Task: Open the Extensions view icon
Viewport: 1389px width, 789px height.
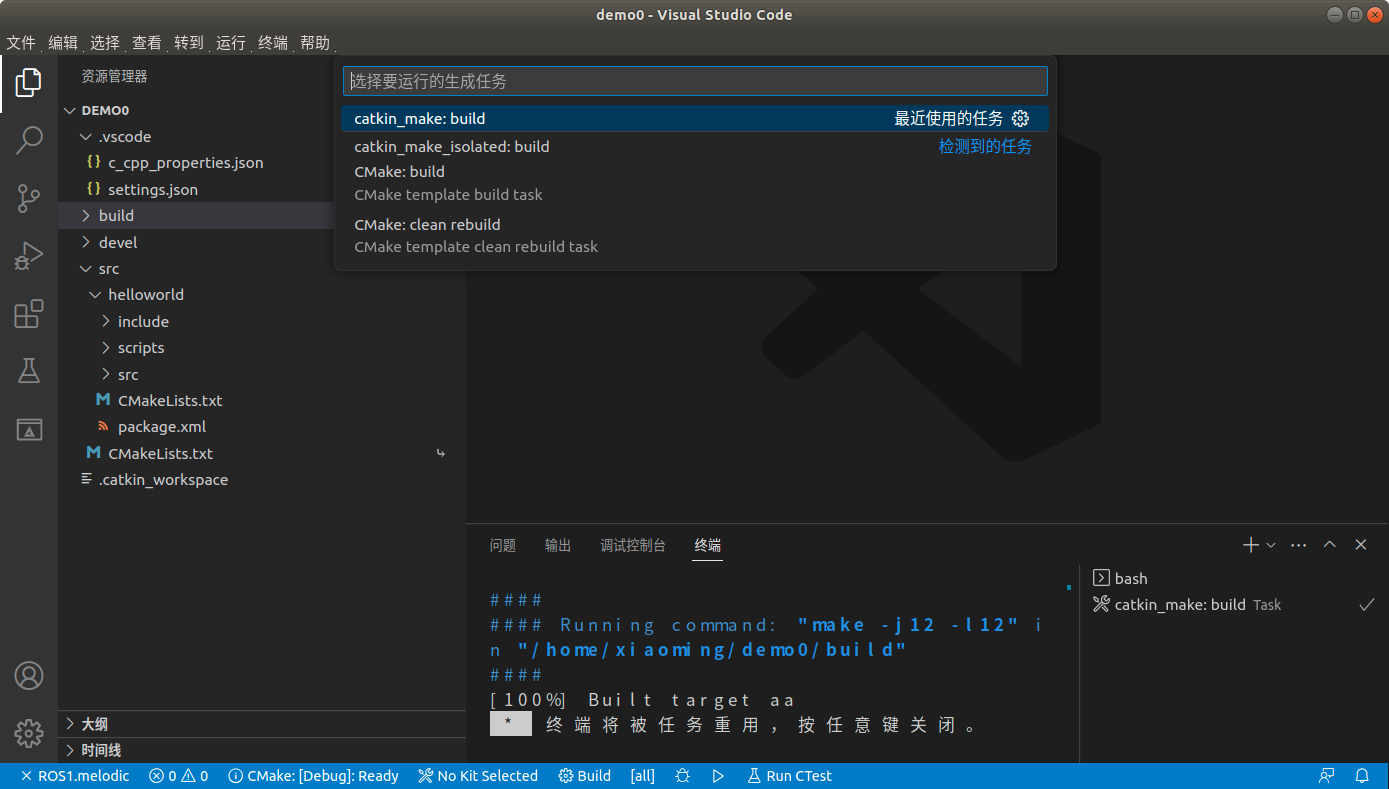Action: point(28,313)
